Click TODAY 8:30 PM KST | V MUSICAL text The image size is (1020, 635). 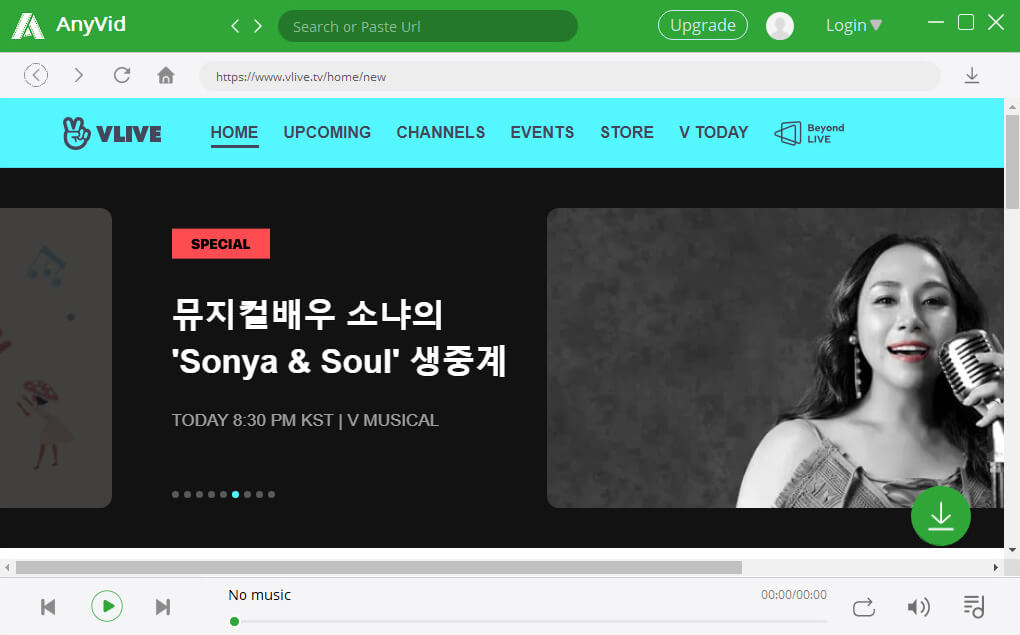(x=305, y=420)
